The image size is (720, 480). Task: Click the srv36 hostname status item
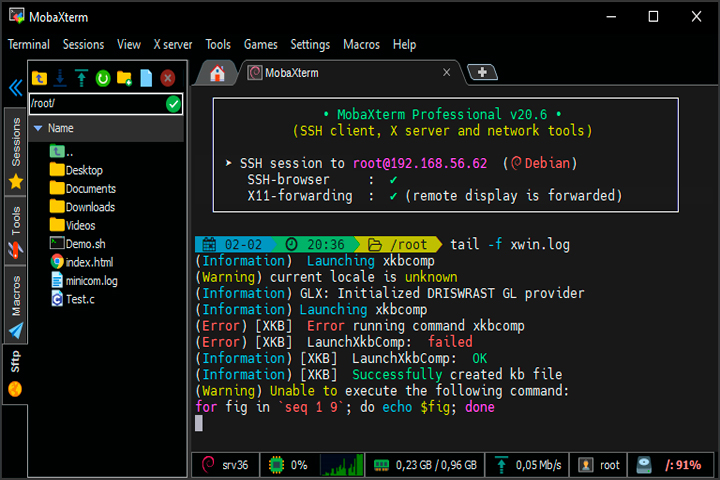coord(225,465)
